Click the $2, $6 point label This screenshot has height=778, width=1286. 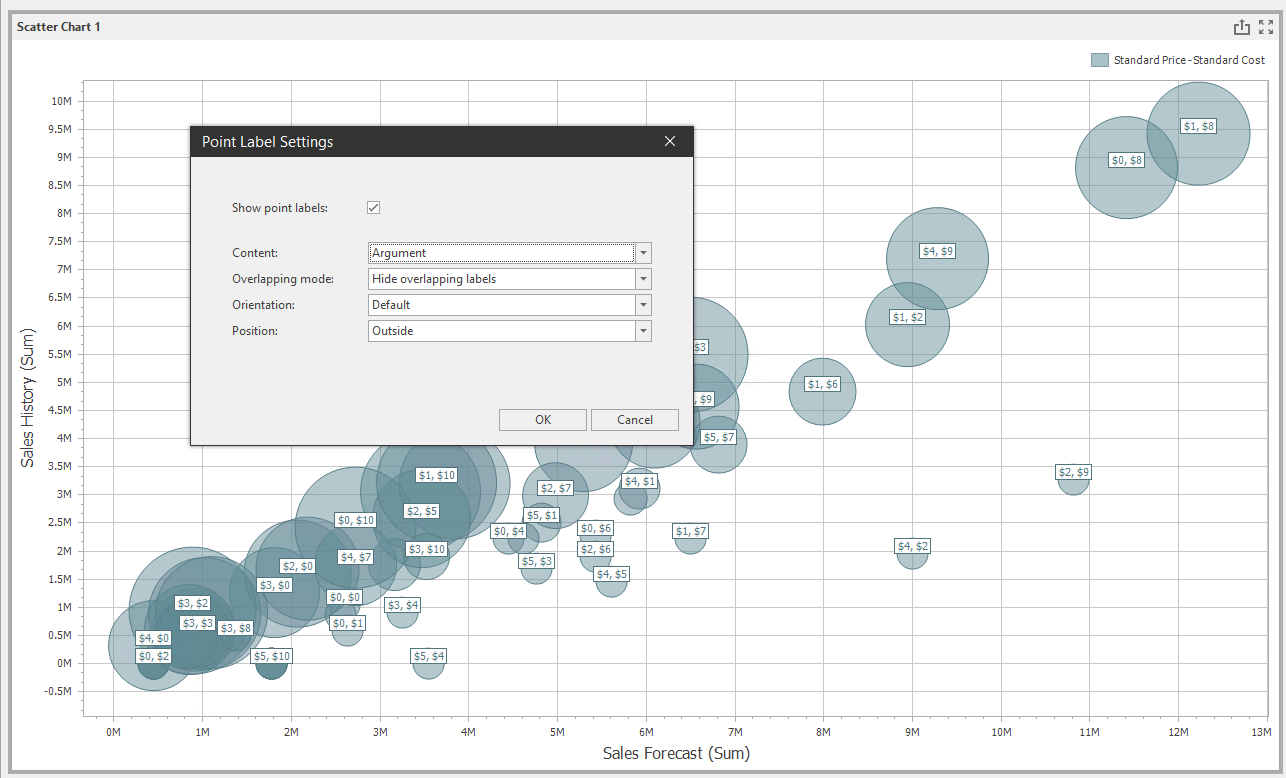pyautogui.click(x=596, y=549)
